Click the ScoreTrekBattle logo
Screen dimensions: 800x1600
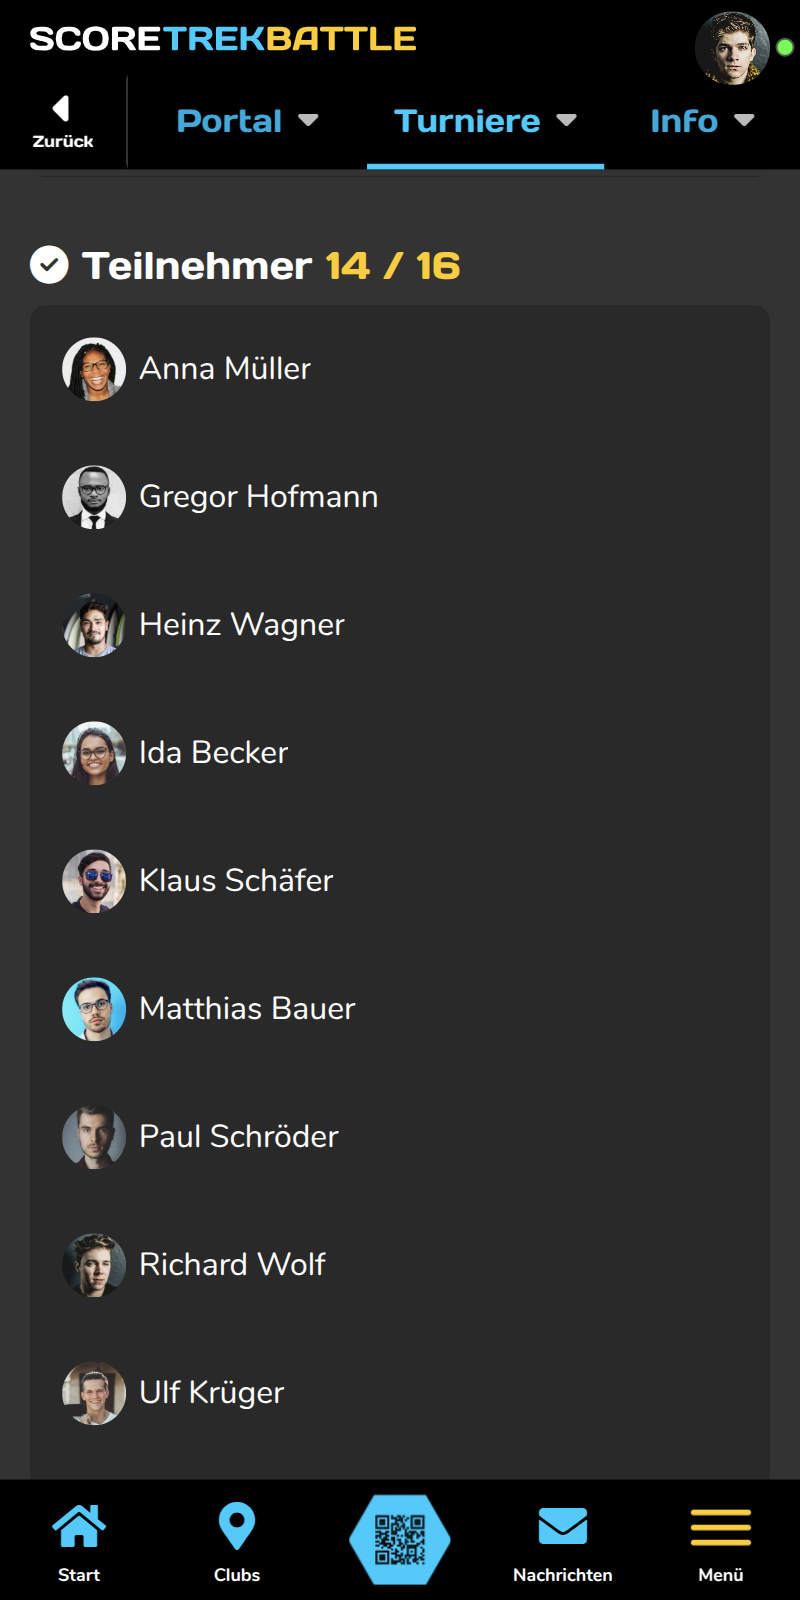click(x=223, y=39)
